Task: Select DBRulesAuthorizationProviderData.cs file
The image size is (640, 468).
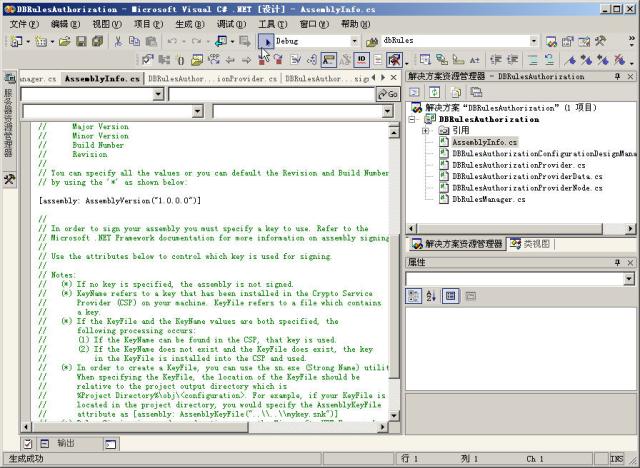Action: (x=527, y=176)
